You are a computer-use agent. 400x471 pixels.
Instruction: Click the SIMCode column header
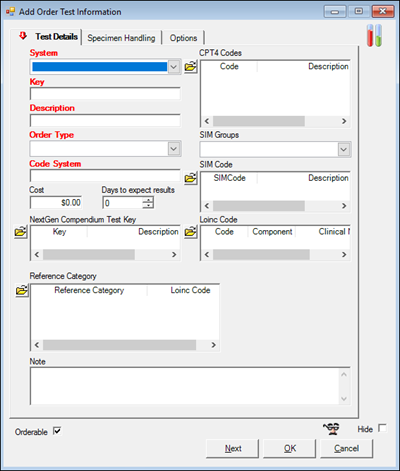pos(229,178)
